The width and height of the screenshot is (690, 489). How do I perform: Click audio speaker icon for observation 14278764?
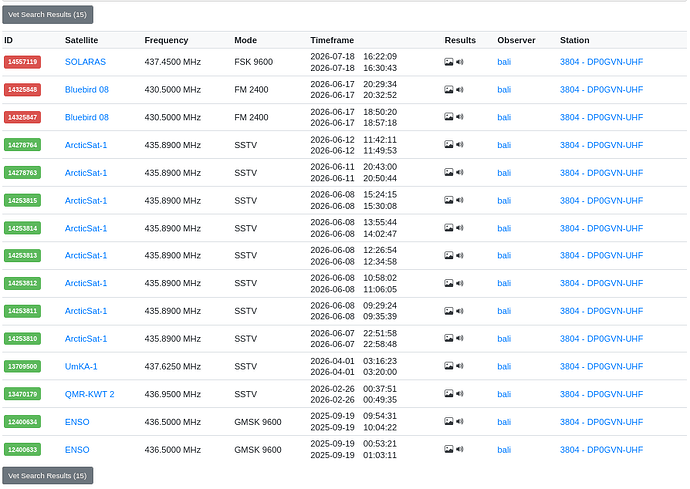tap(460, 144)
